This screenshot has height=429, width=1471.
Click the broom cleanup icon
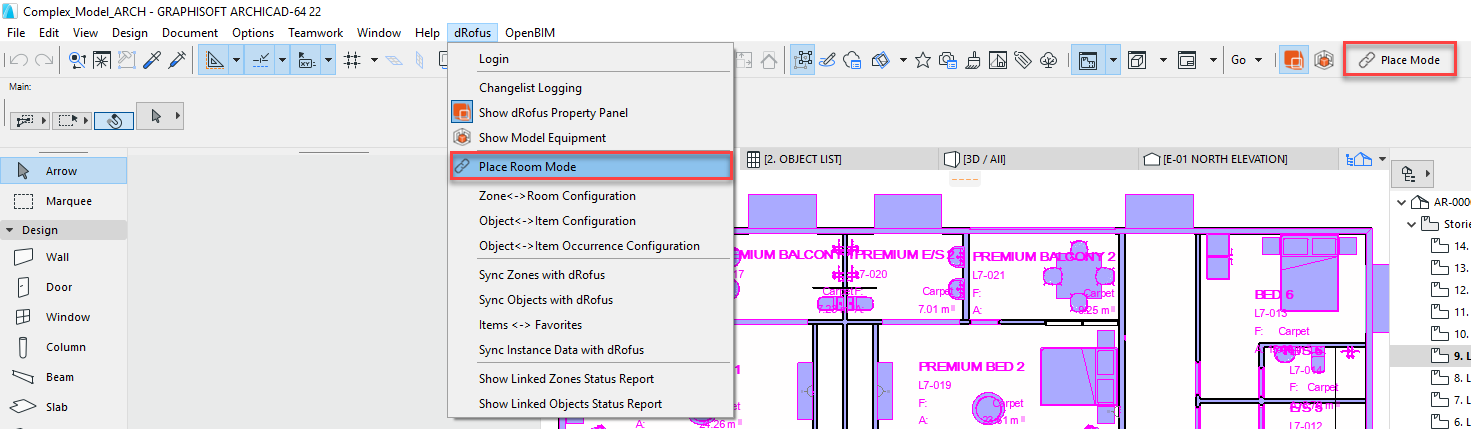click(x=973, y=60)
